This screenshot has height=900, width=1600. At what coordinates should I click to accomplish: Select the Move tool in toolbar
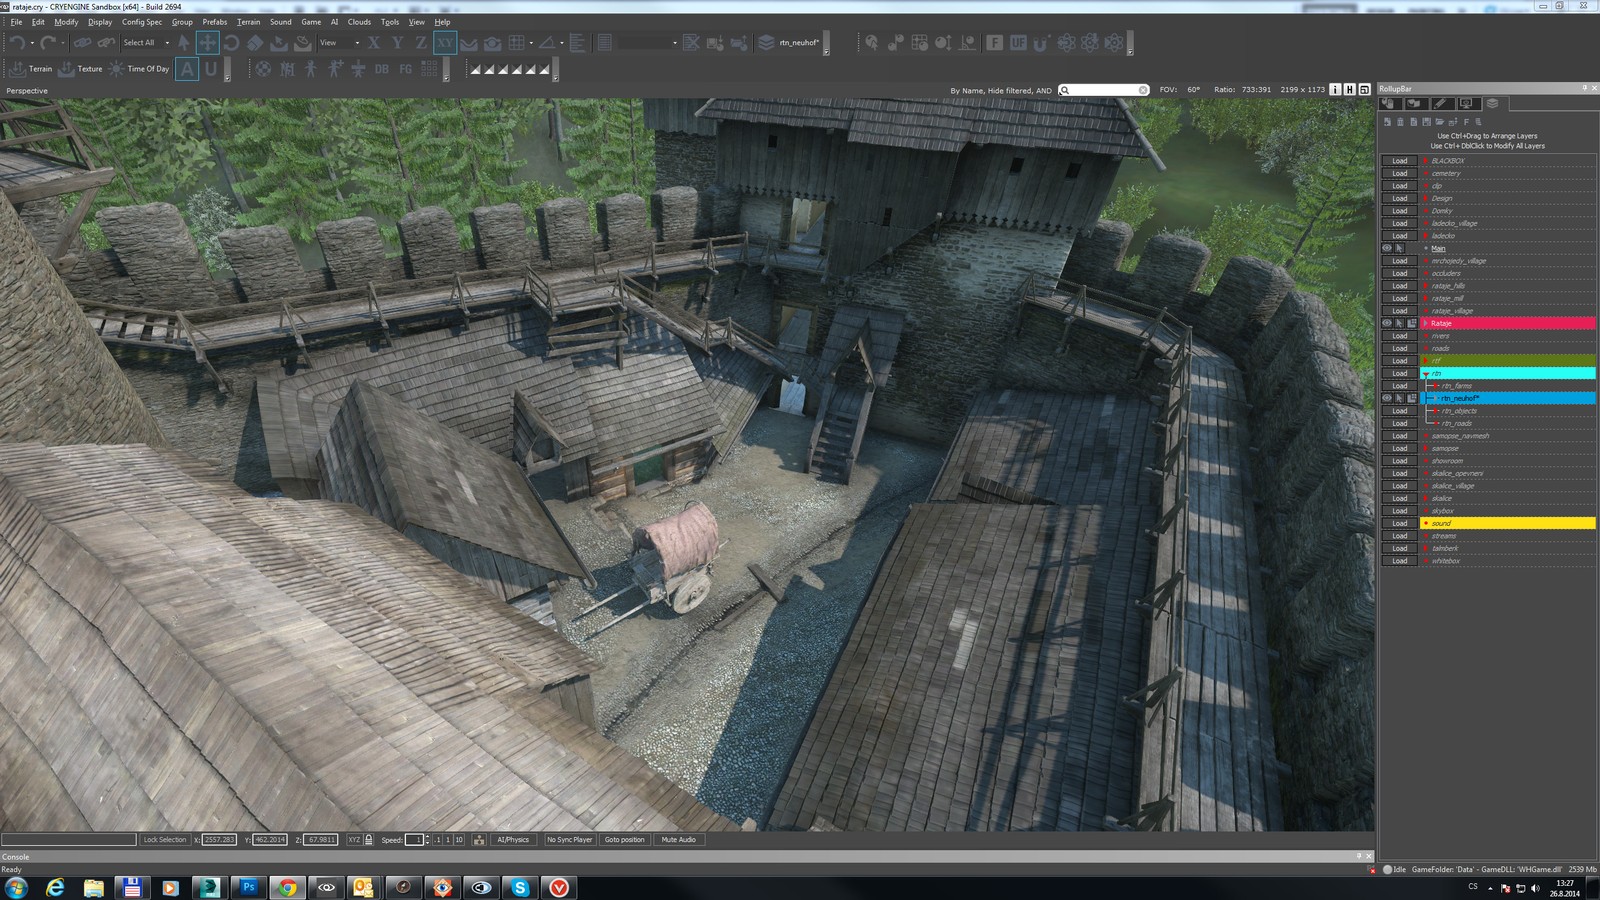click(x=207, y=43)
